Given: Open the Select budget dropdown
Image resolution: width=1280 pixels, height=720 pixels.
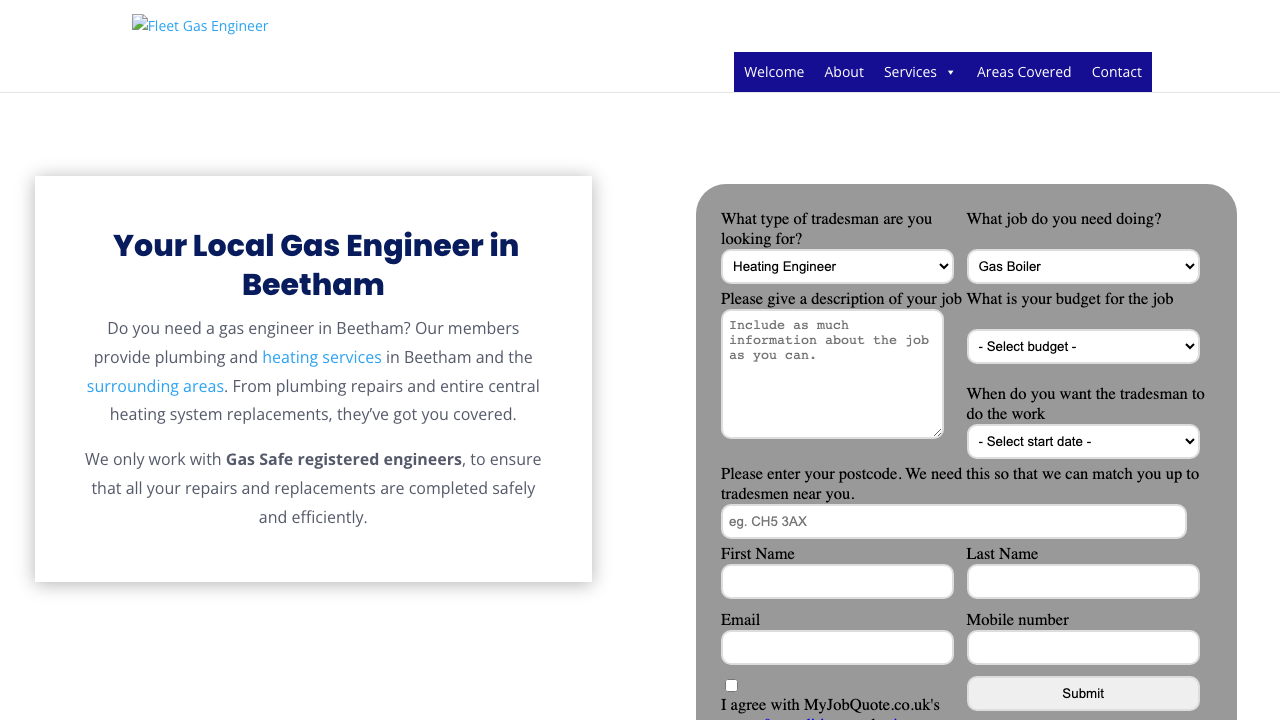Looking at the screenshot, I should pyautogui.click(x=1083, y=346).
